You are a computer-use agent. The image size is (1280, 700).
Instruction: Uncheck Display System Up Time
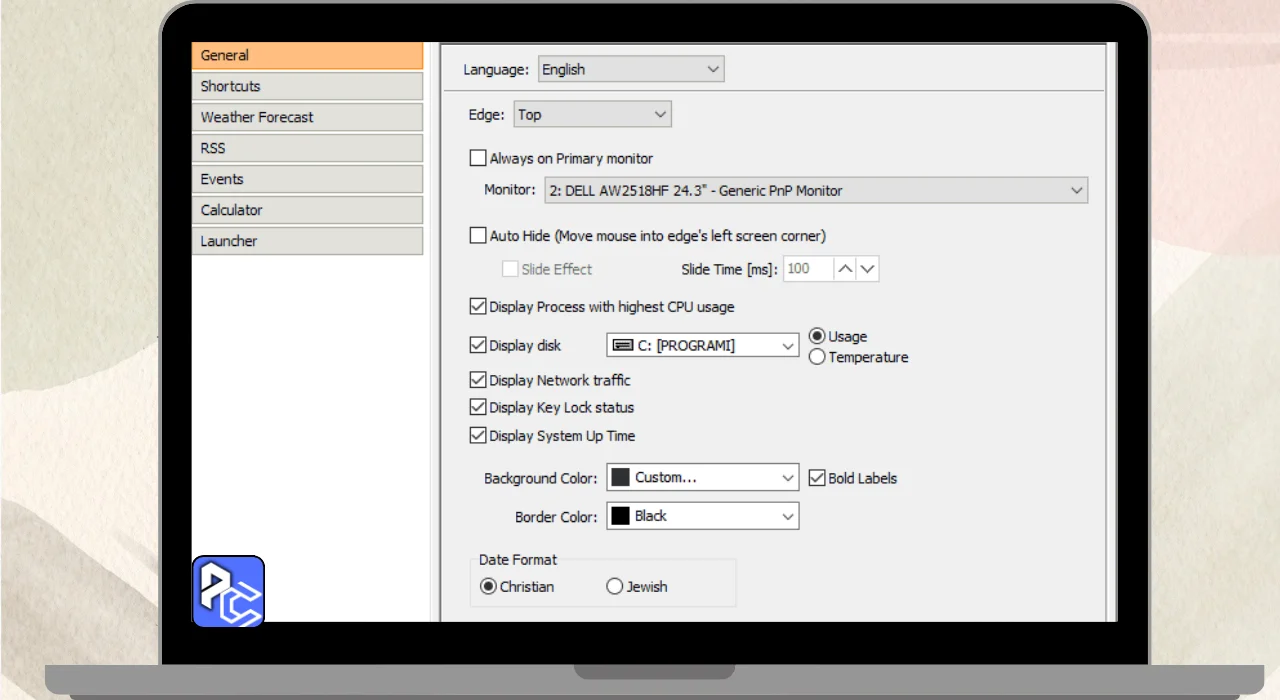(x=478, y=436)
